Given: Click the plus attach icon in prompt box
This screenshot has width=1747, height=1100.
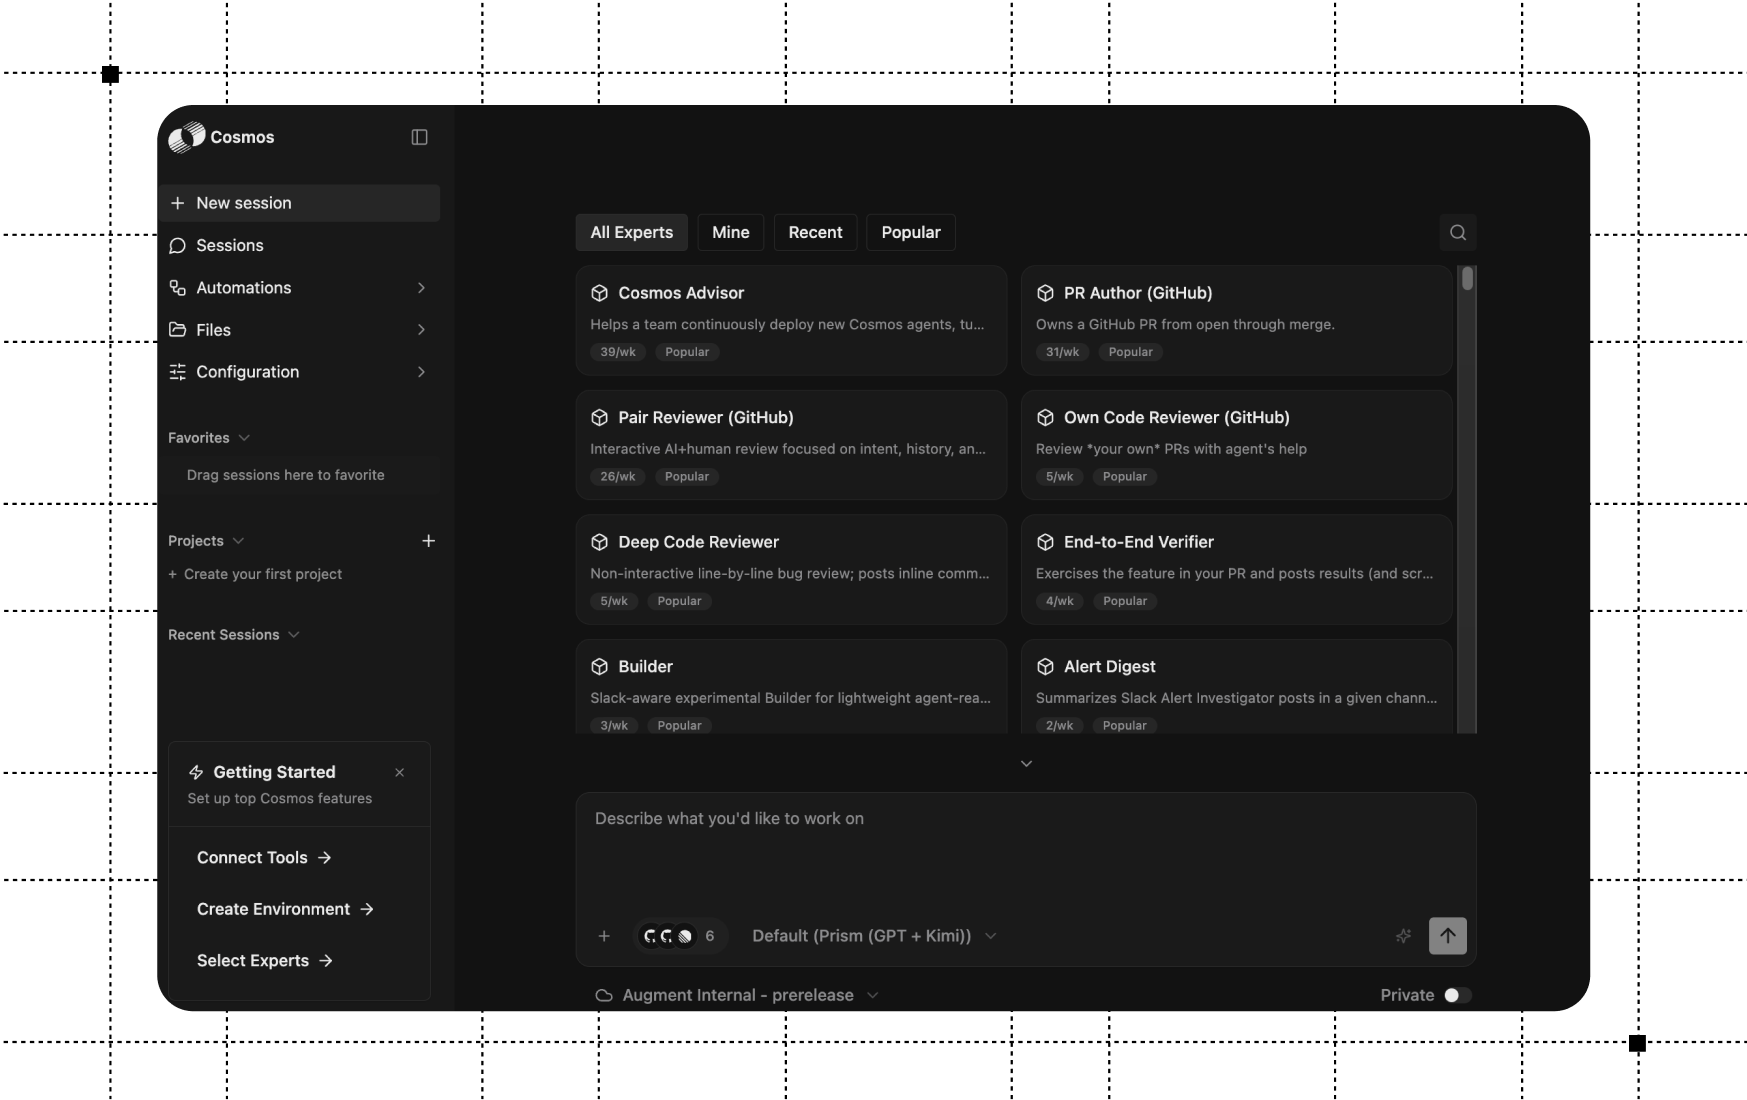Looking at the screenshot, I should pos(604,936).
